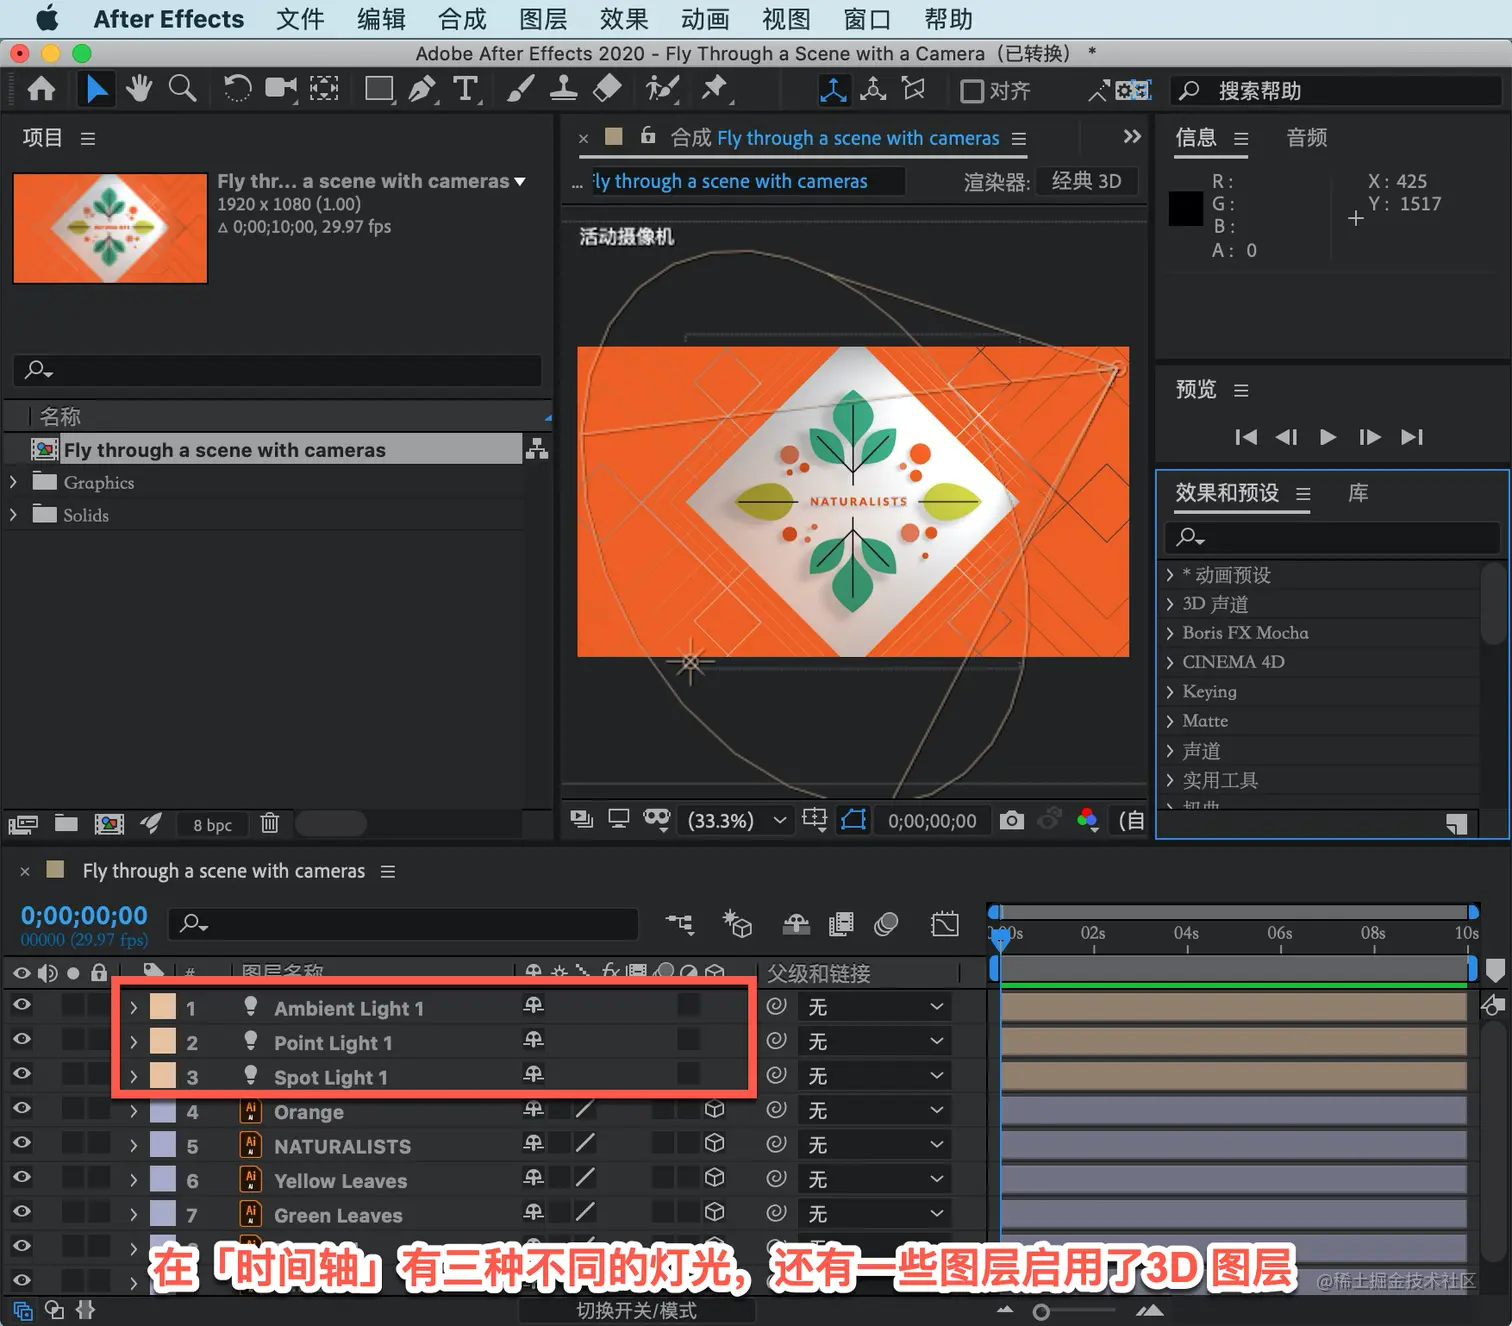
Task: Hide the Orange layer
Action: click(x=21, y=1108)
